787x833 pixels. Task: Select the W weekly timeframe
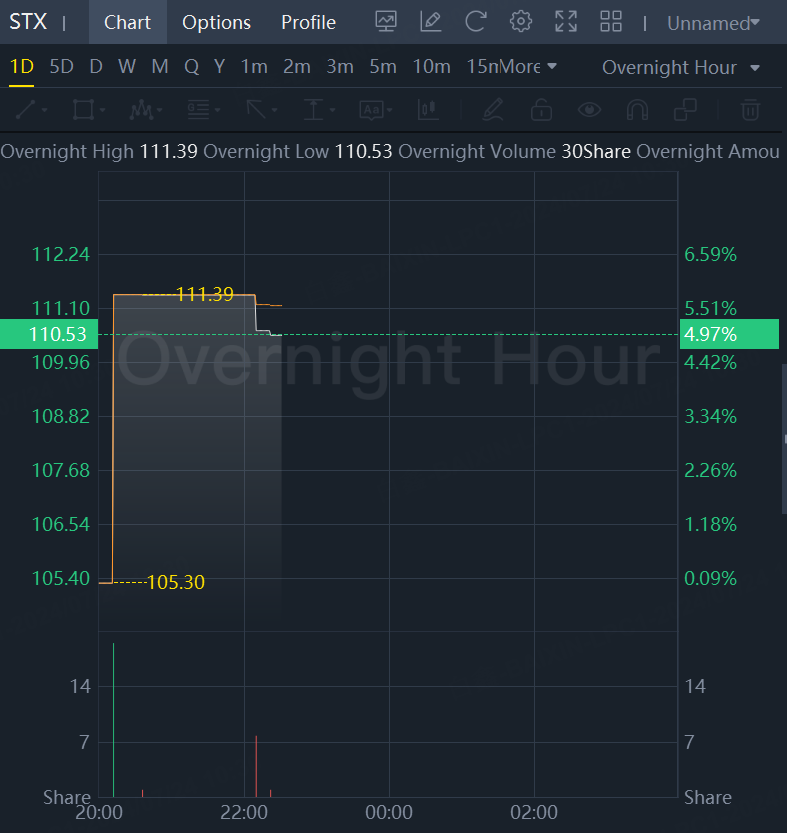127,66
